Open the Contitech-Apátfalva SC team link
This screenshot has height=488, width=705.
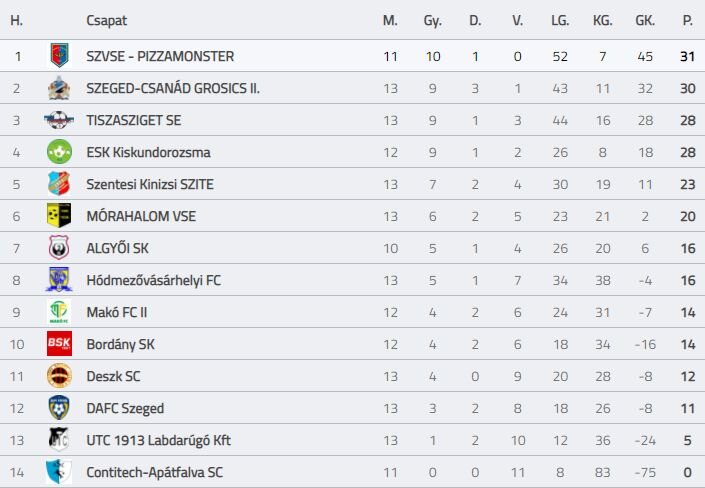[x=154, y=472]
